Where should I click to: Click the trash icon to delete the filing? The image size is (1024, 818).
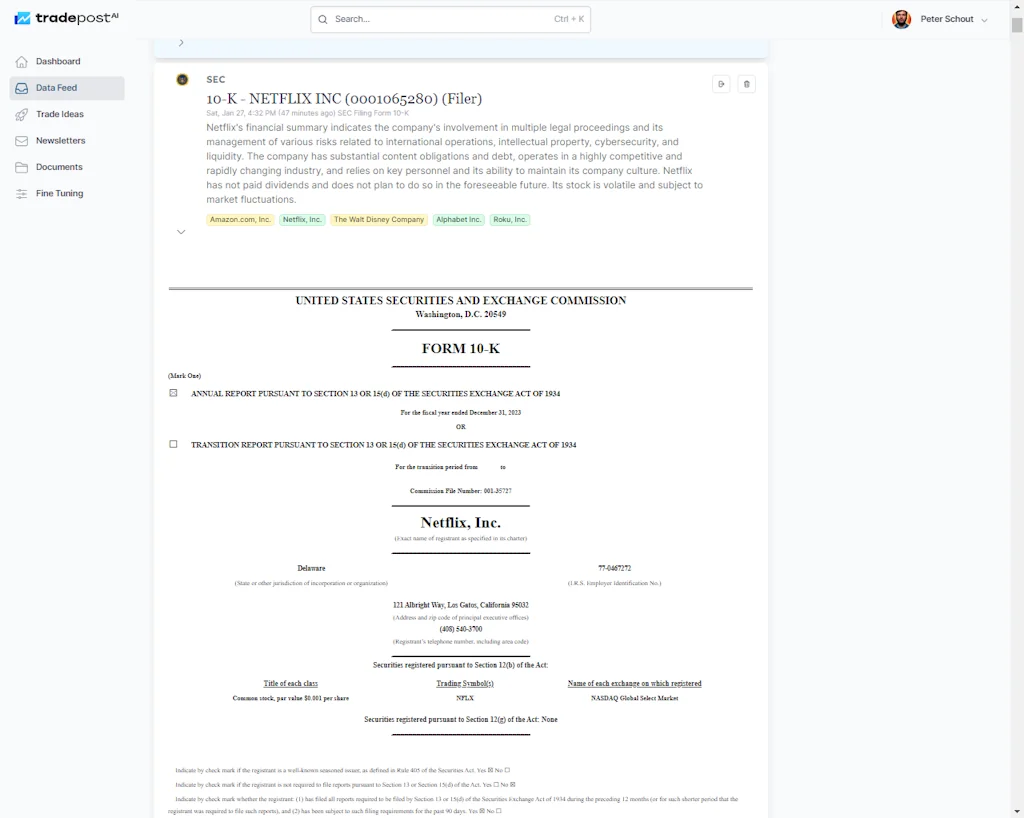746,84
